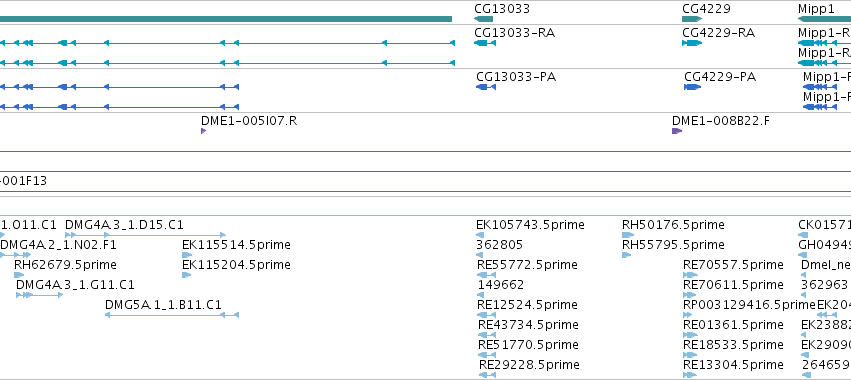Image resolution: width=851 pixels, height=380 pixels.
Task: Select the long teal gene bar
Action: point(226,19)
